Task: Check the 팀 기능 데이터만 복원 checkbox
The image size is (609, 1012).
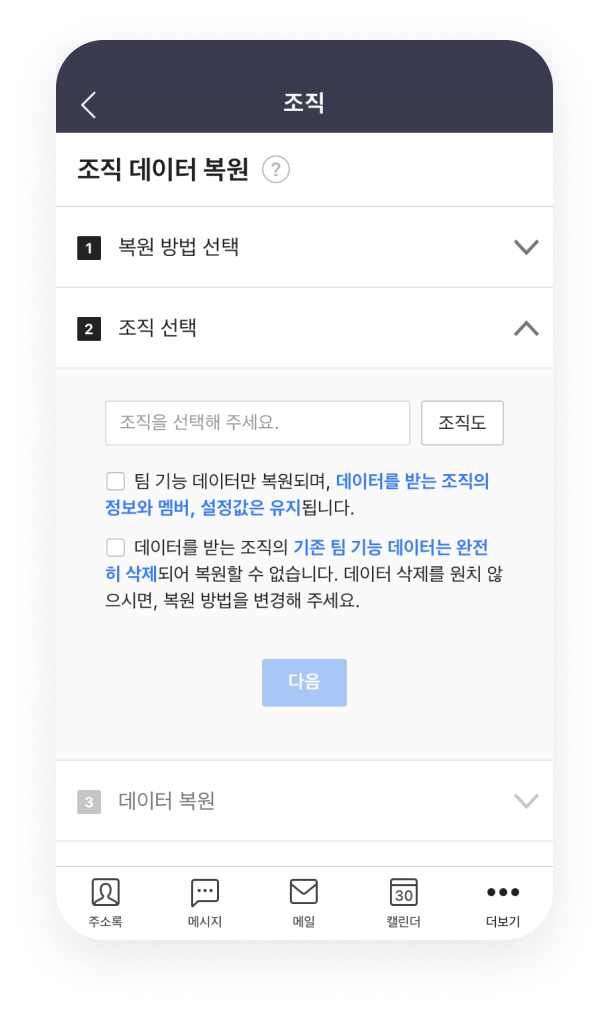Action: tap(115, 481)
